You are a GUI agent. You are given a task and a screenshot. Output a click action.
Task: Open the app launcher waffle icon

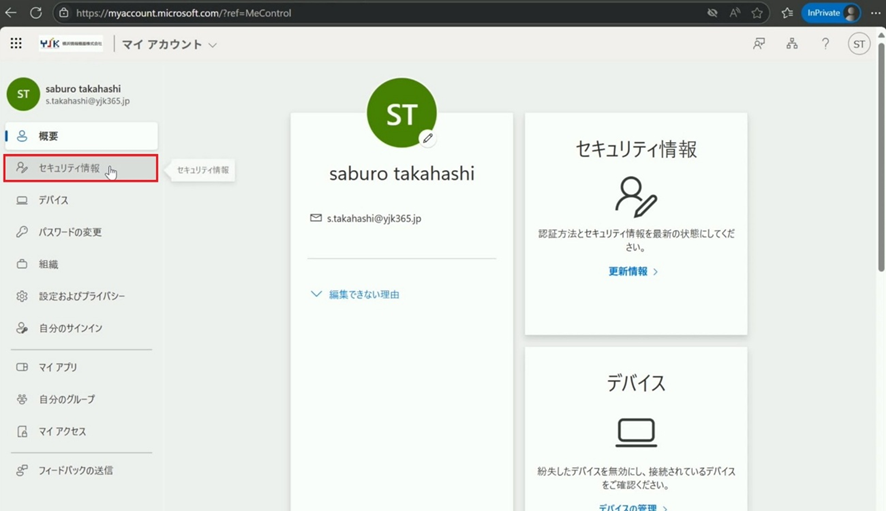tap(16, 44)
